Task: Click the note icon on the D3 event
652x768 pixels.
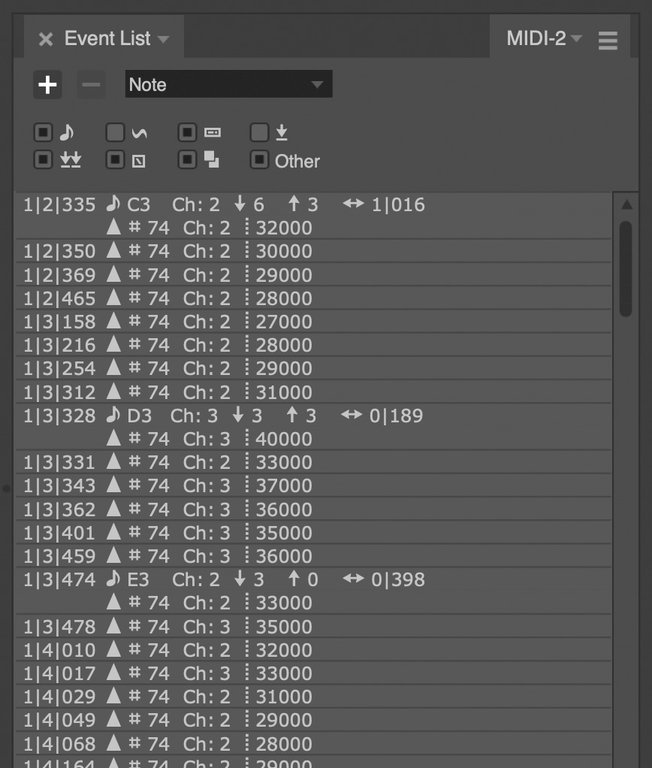Action: tap(113, 415)
